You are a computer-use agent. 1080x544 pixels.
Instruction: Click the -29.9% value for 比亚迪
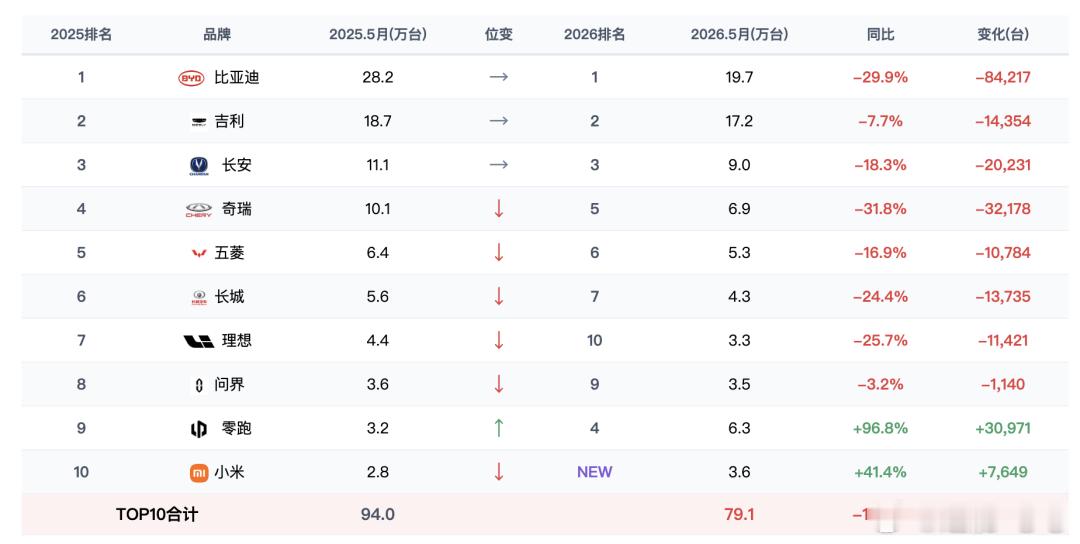(880, 77)
